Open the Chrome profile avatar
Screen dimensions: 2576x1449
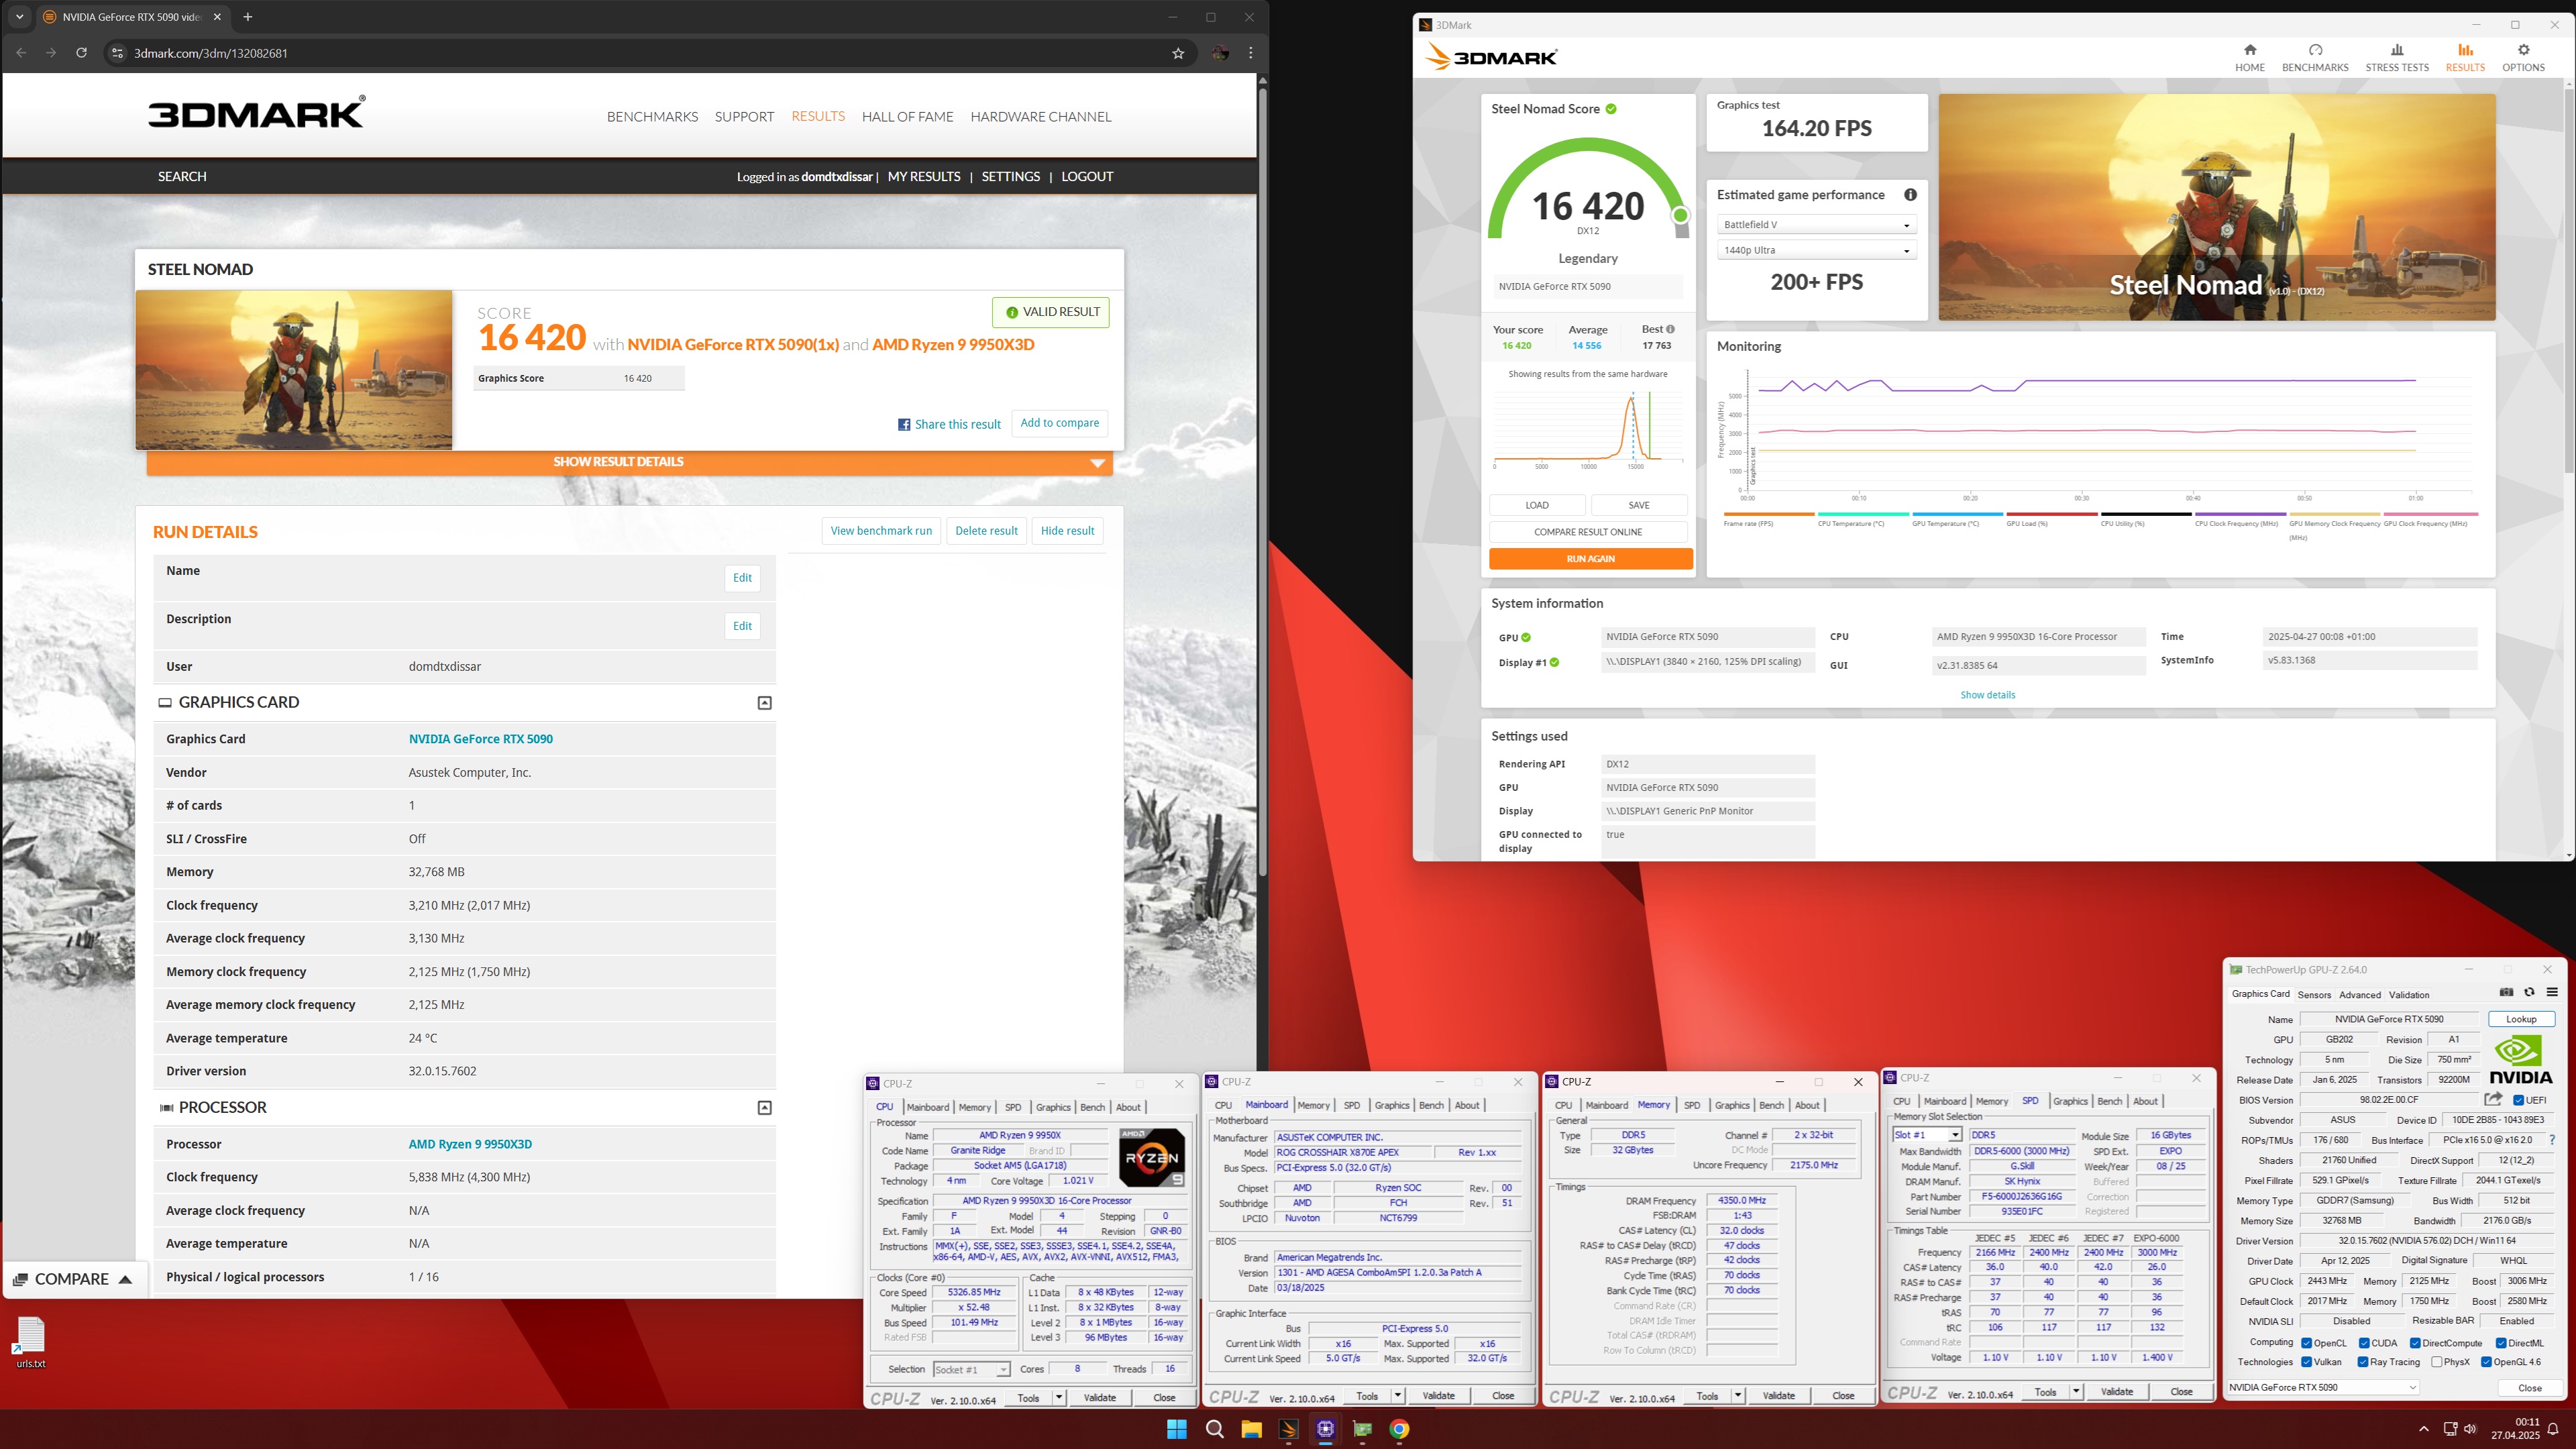tap(1220, 53)
